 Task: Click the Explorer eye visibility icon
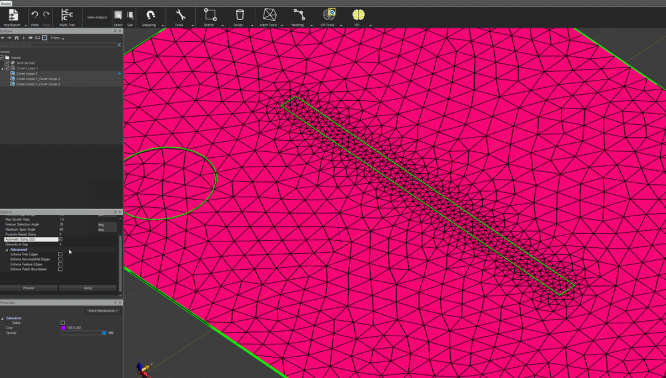(31, 38)
